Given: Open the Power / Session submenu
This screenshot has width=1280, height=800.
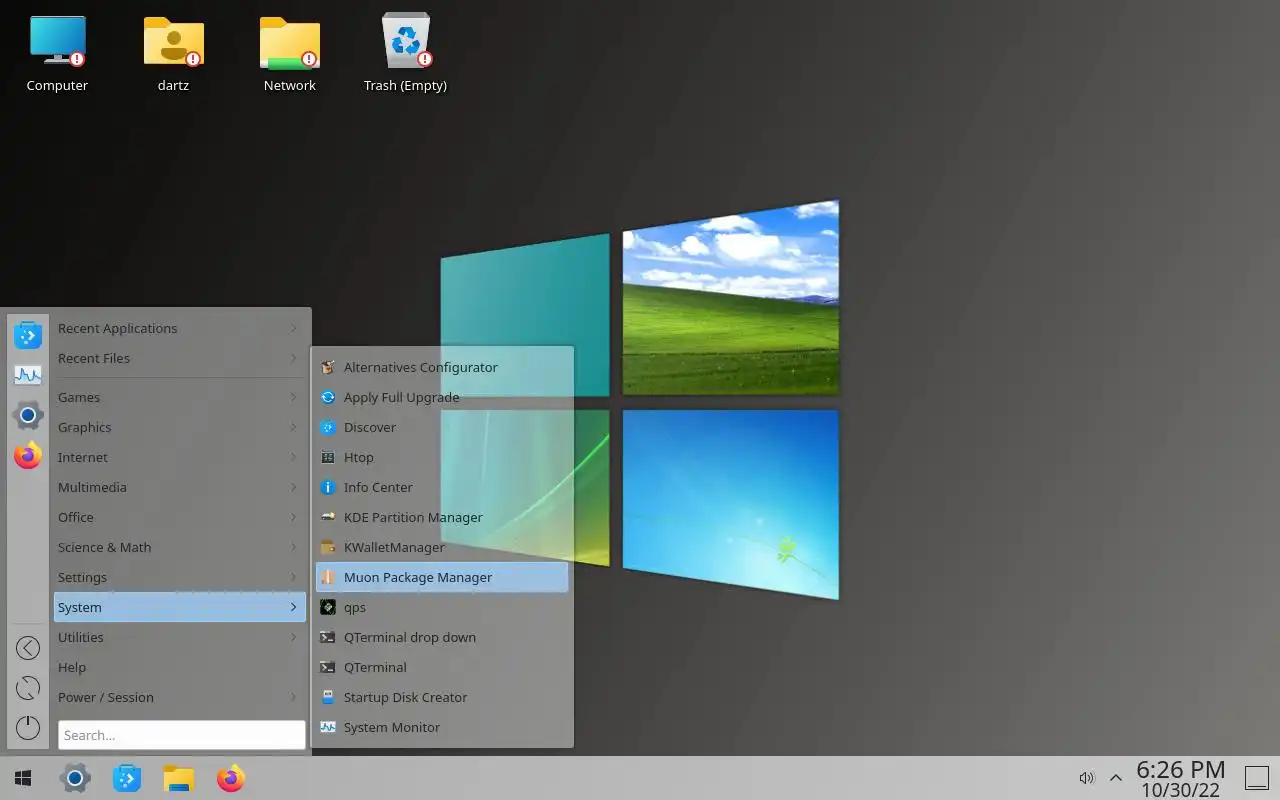Looking at the screenshot, I should [180, 697].
